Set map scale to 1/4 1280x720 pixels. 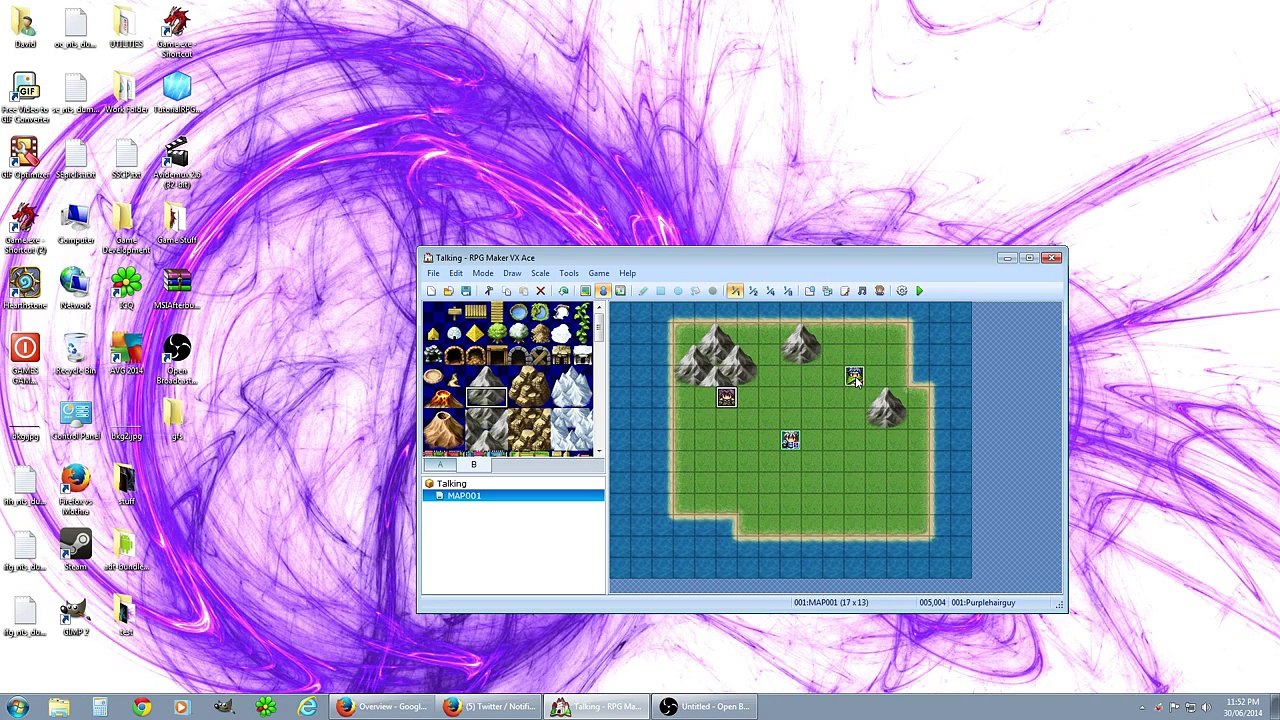pyautogui.click(x=770, y=291)
